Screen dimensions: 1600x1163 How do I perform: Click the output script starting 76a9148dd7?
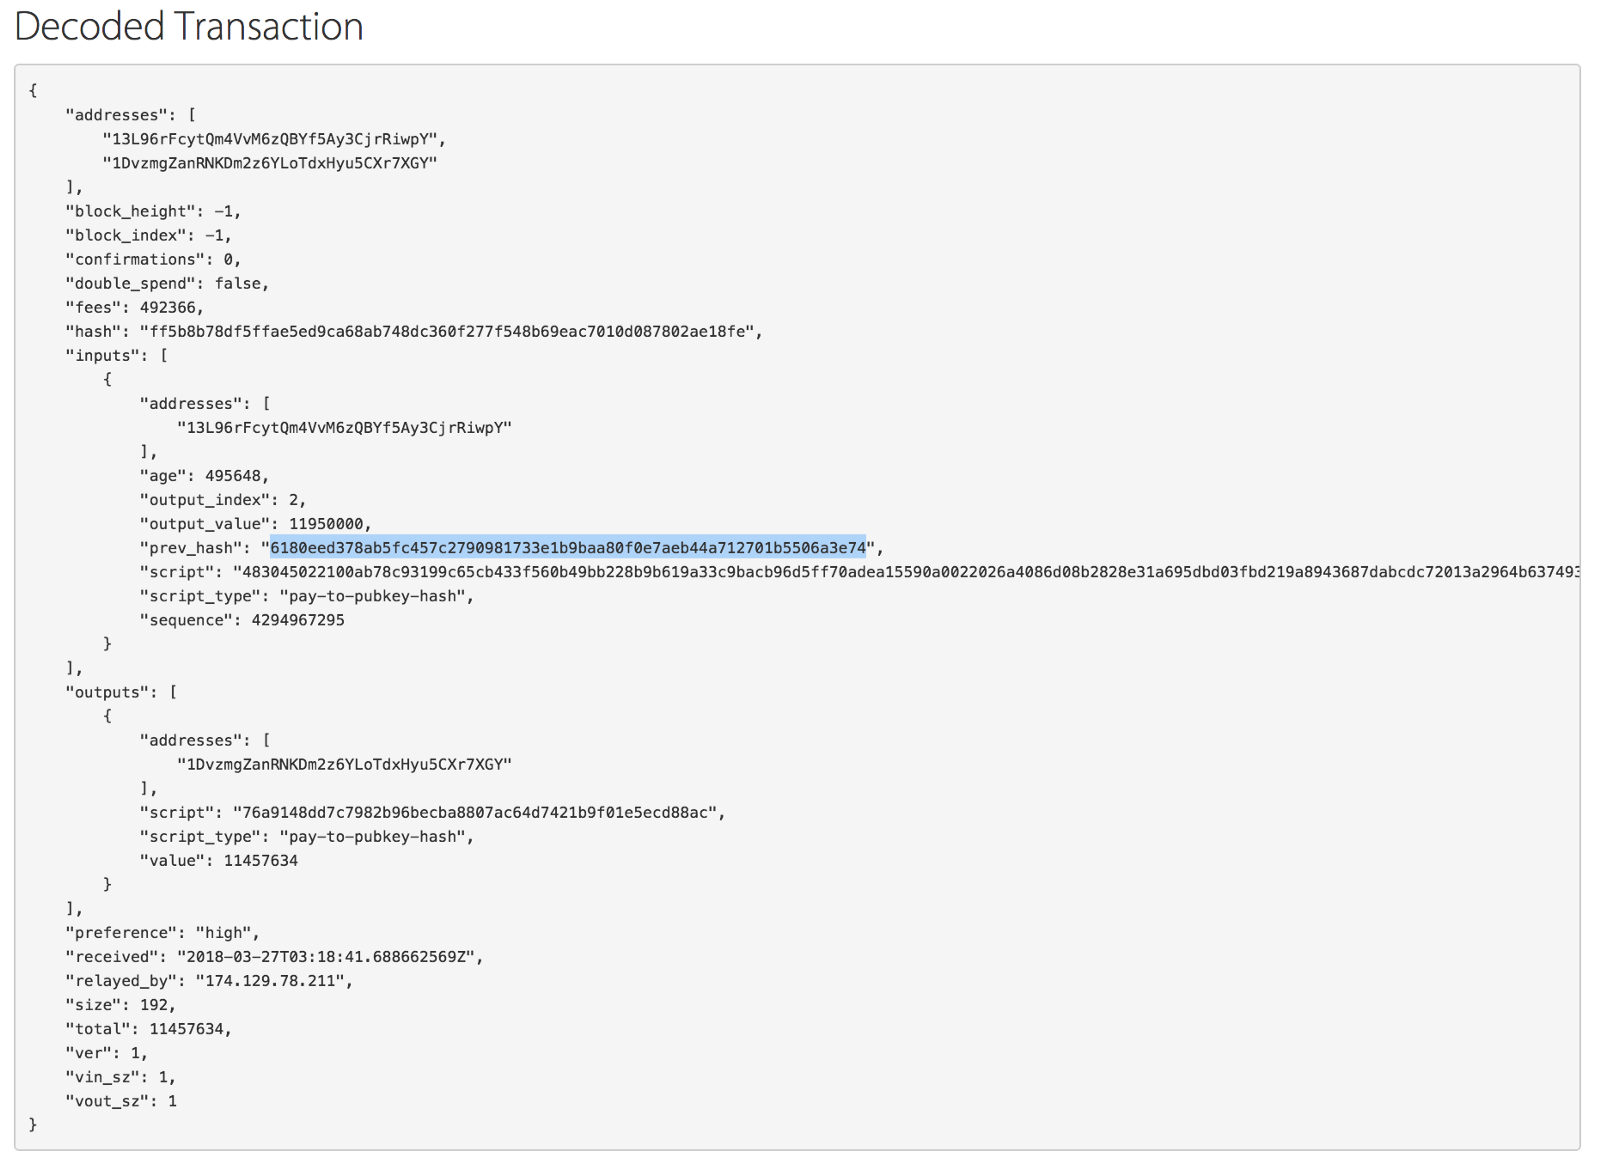(x=478, y=812)
